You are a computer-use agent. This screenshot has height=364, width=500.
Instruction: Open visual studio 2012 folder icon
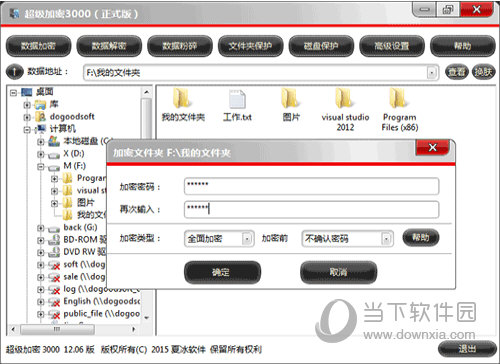tap(344, 99)
